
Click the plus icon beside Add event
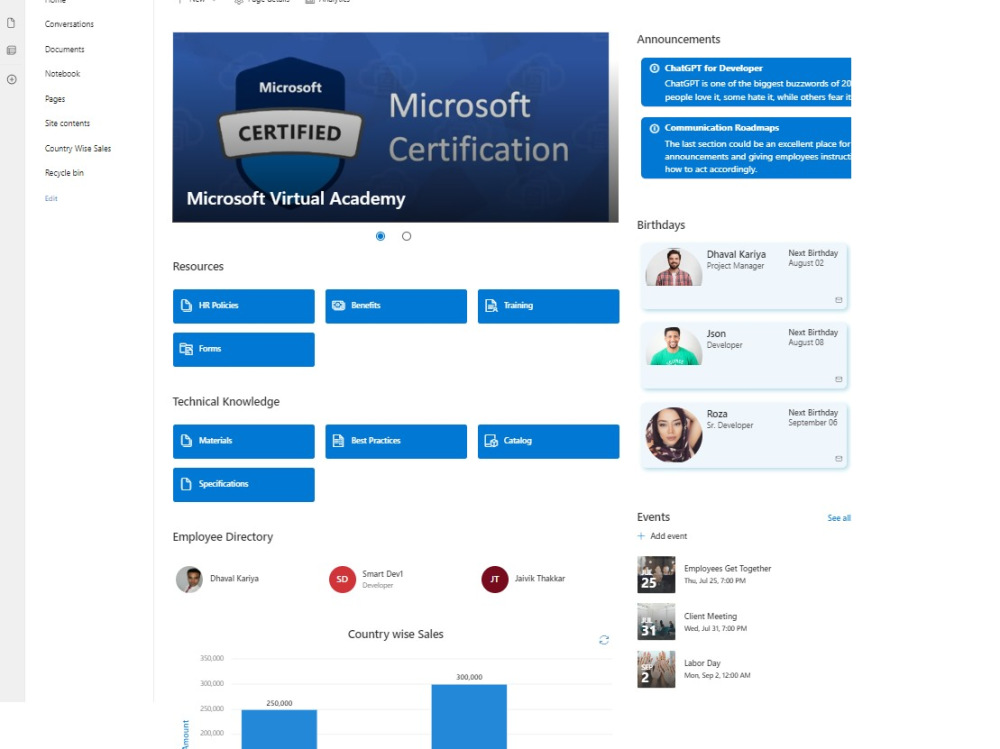pyautogui.click(x=641, y=536)
